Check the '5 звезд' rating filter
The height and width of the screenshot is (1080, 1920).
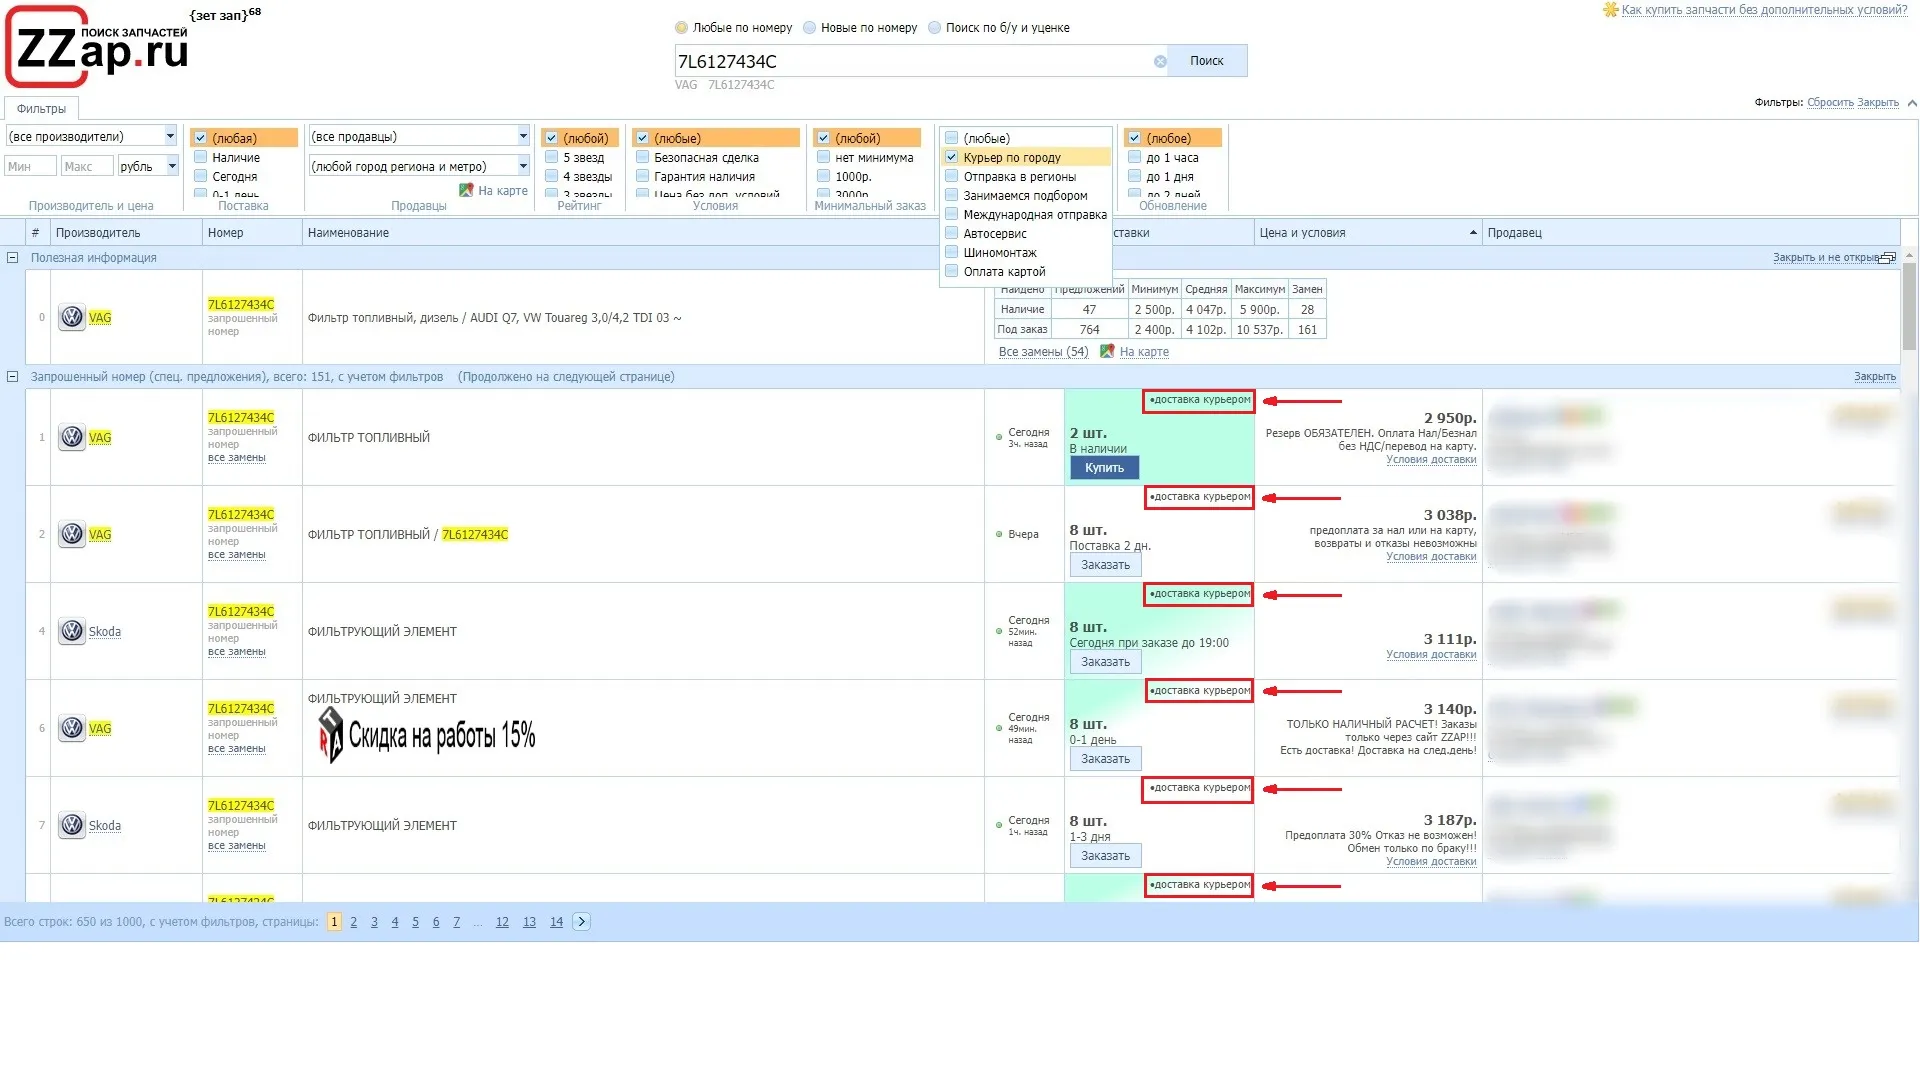(552, 157)
